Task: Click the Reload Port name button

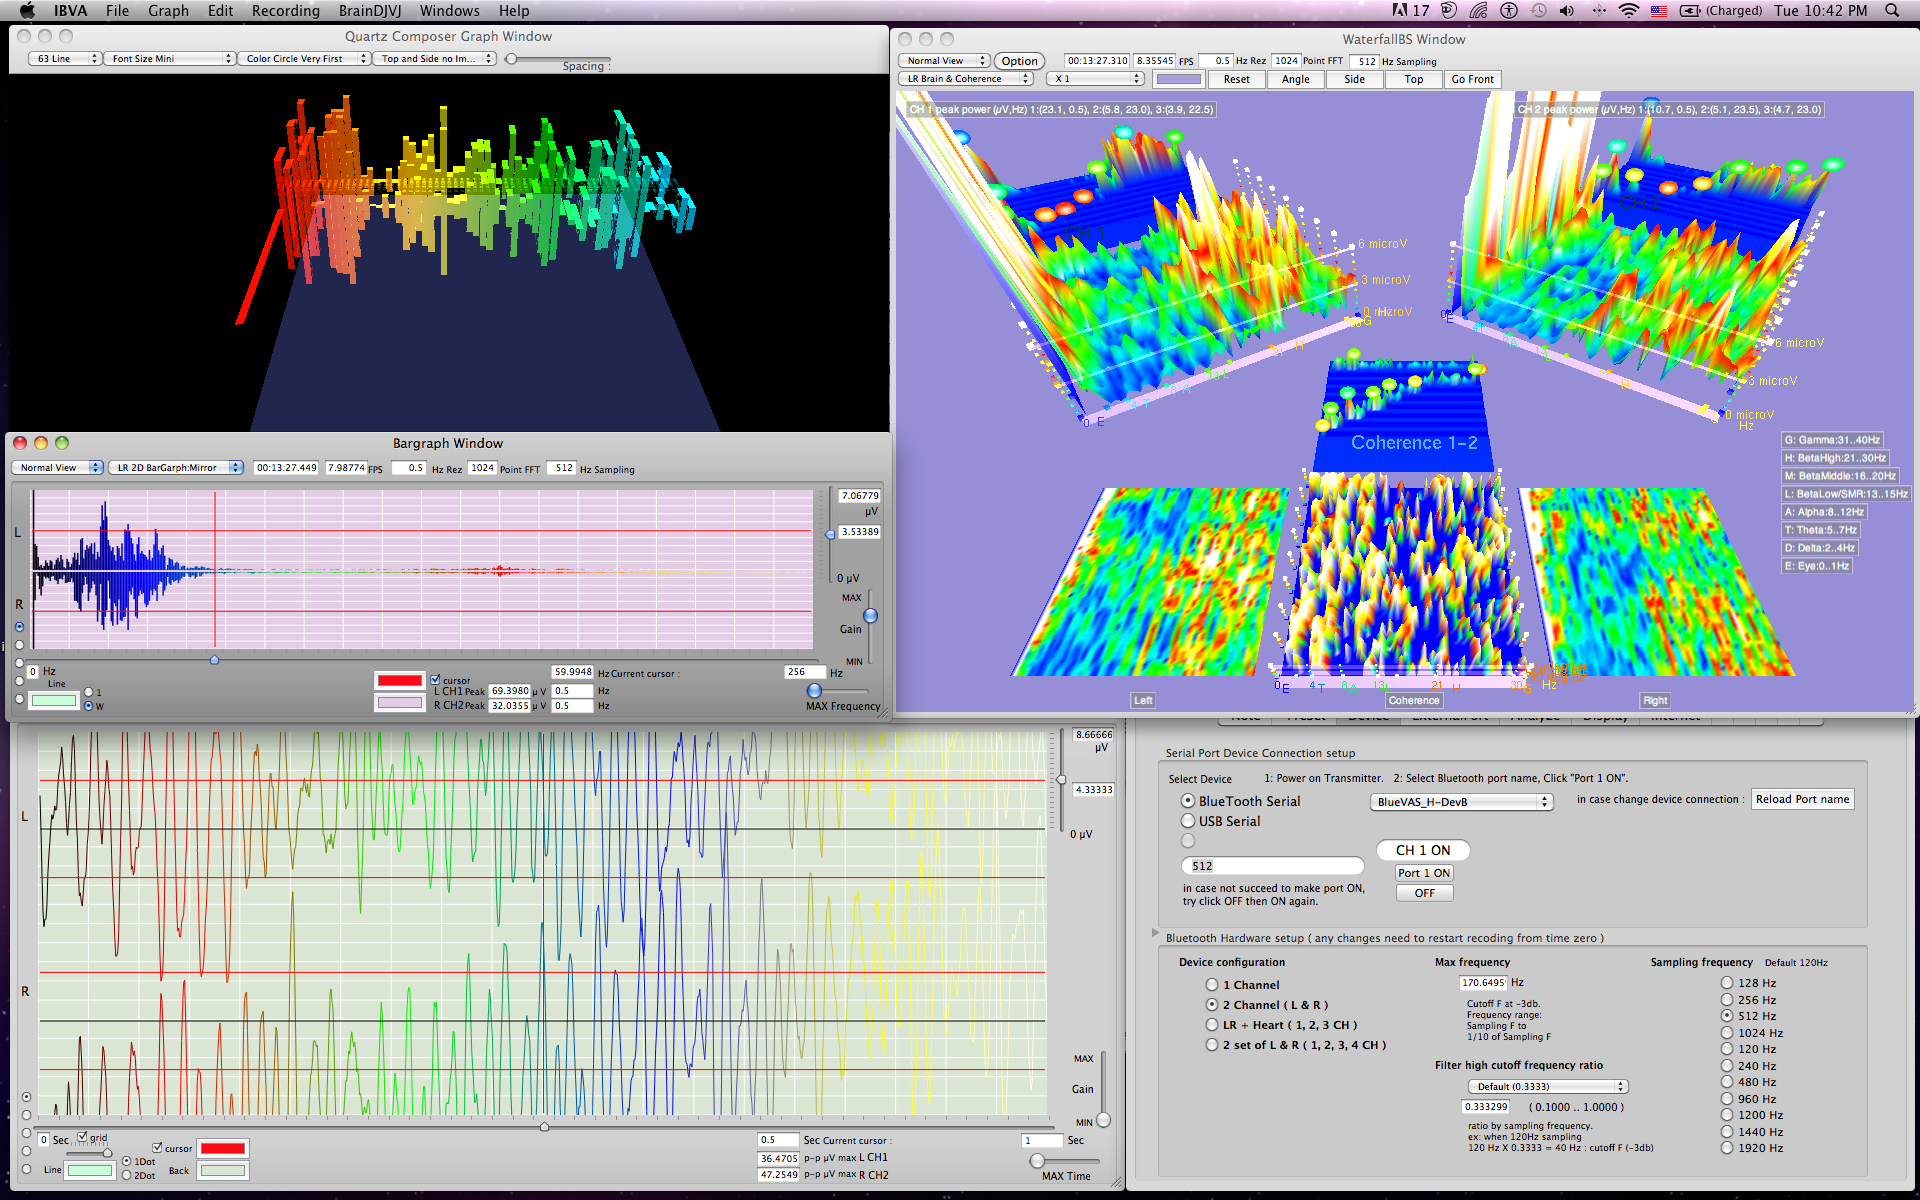Action: tap(1802, 799)
